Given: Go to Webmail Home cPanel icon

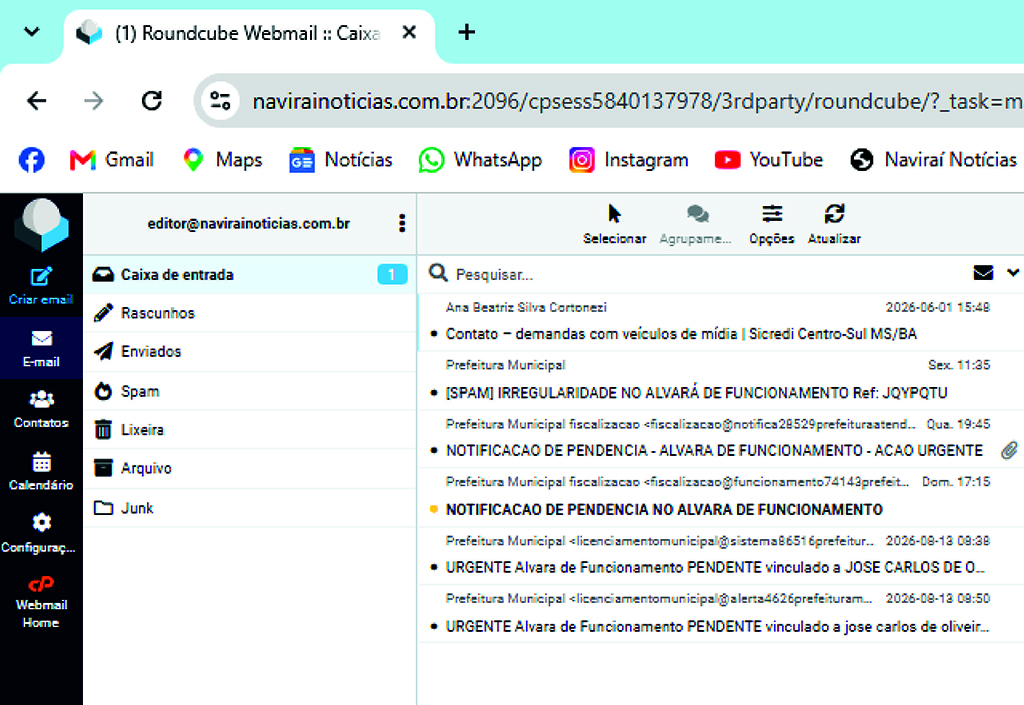Looking at the screenshot, I should (41, 602).
